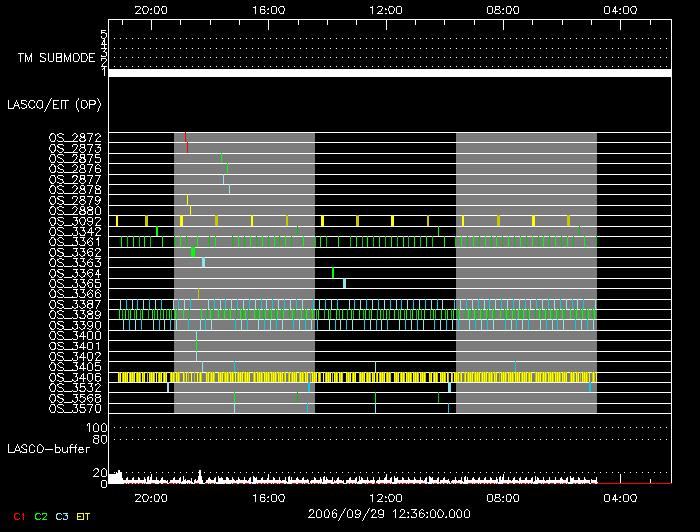This screenshot has width=700, height=532.
Task: Select the OS_3362 row label
Action: (75, 252)
